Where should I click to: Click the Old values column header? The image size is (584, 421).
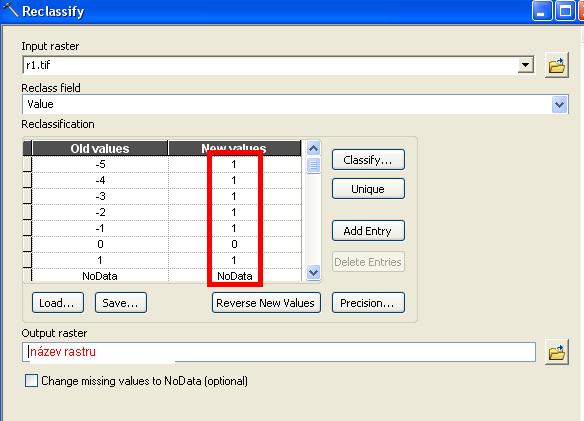(100, 148)
